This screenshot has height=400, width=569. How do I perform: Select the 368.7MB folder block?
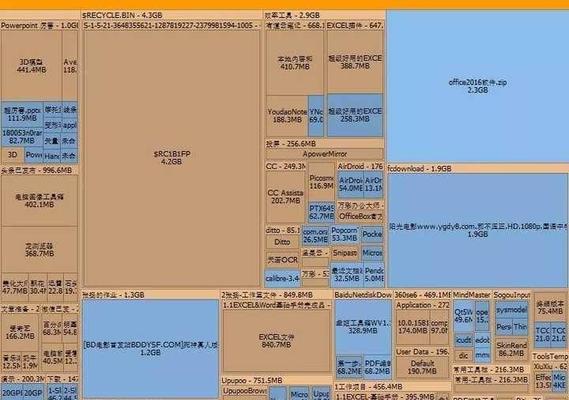39,250
